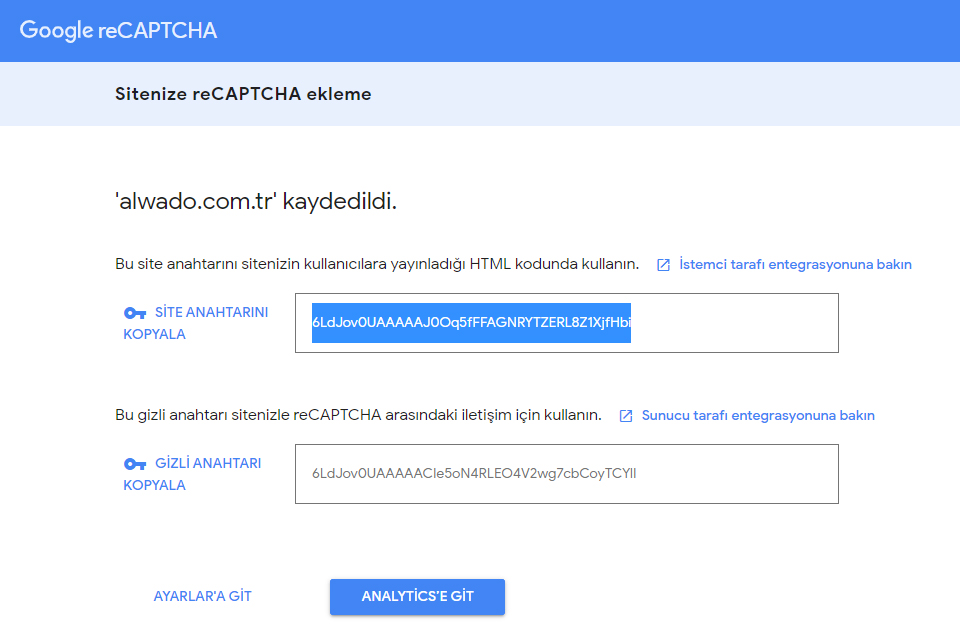Click the reCAPTCHA wordmark in the header
The height and width of the screenshot is (638, 960).
pyautogui.click(x=157, y=31)
